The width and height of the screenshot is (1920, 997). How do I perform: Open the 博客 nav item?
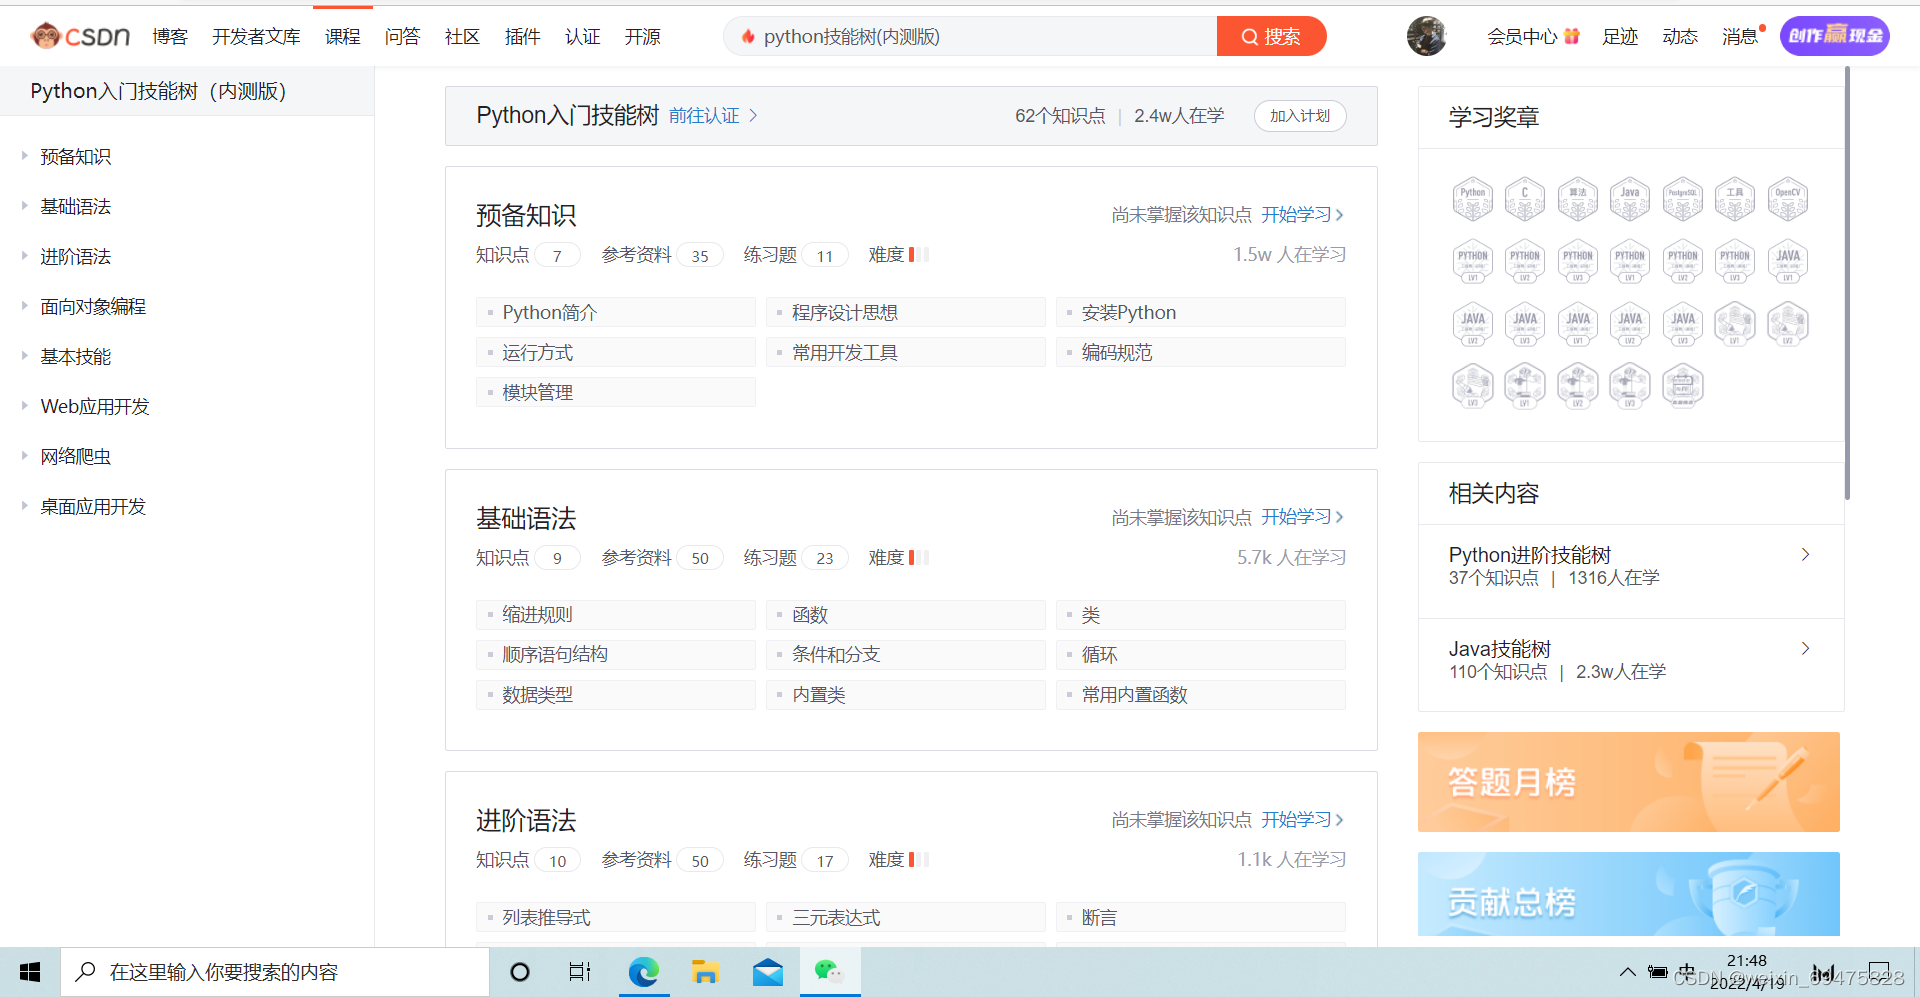coord(170,37)
